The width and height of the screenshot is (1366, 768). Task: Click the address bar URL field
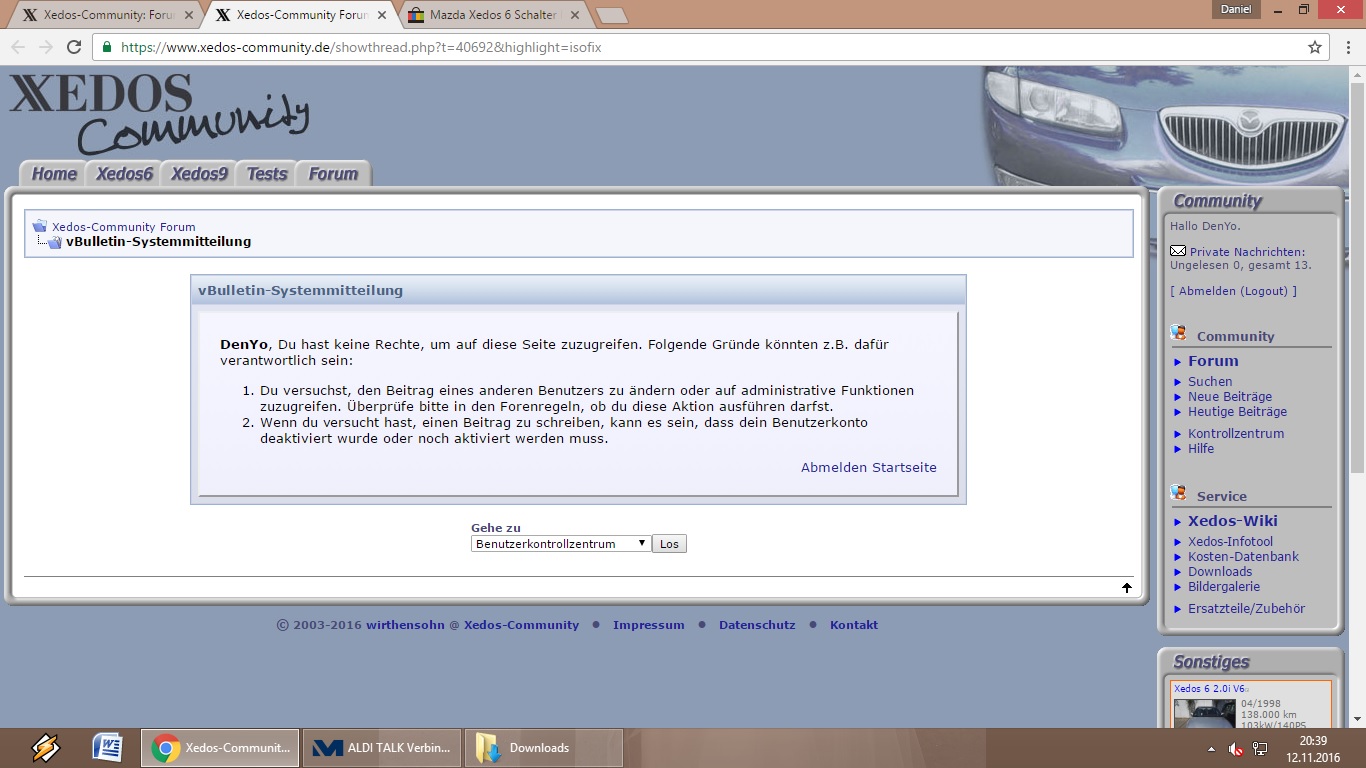pos(700,47)
